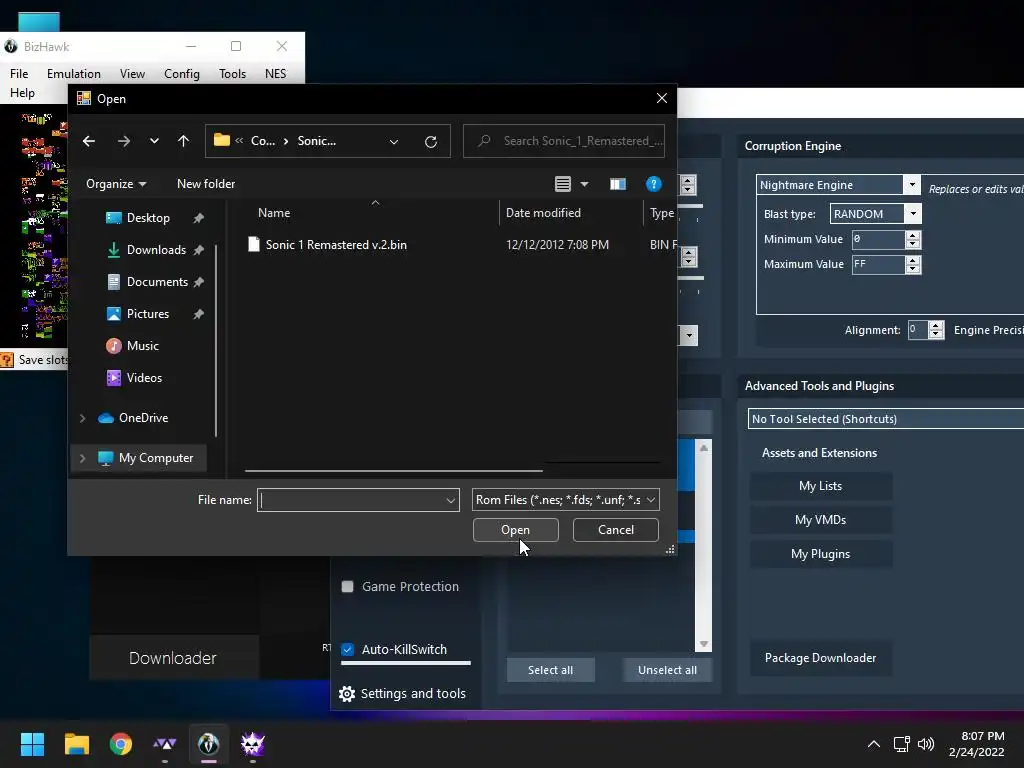Open the Organize dropdown menu

tap(116, 184)
